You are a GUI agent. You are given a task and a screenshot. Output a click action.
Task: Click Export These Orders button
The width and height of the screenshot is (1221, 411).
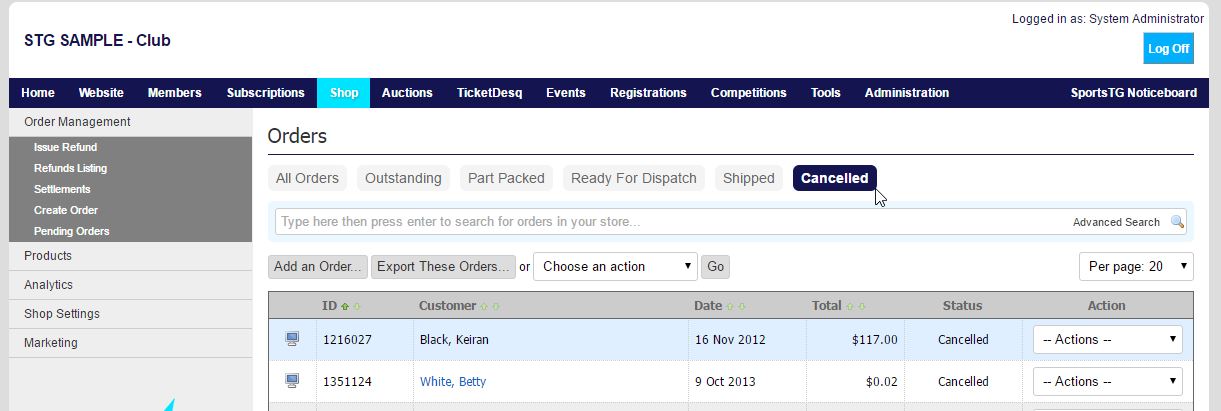[443, 267]
